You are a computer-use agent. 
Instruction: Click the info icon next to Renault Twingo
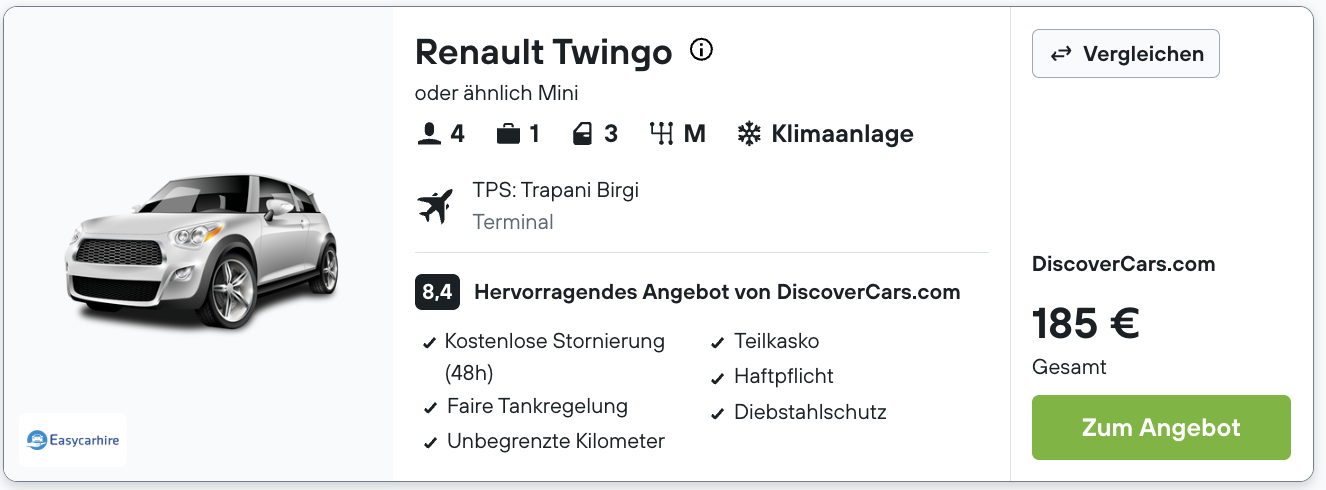click(702, 50)
